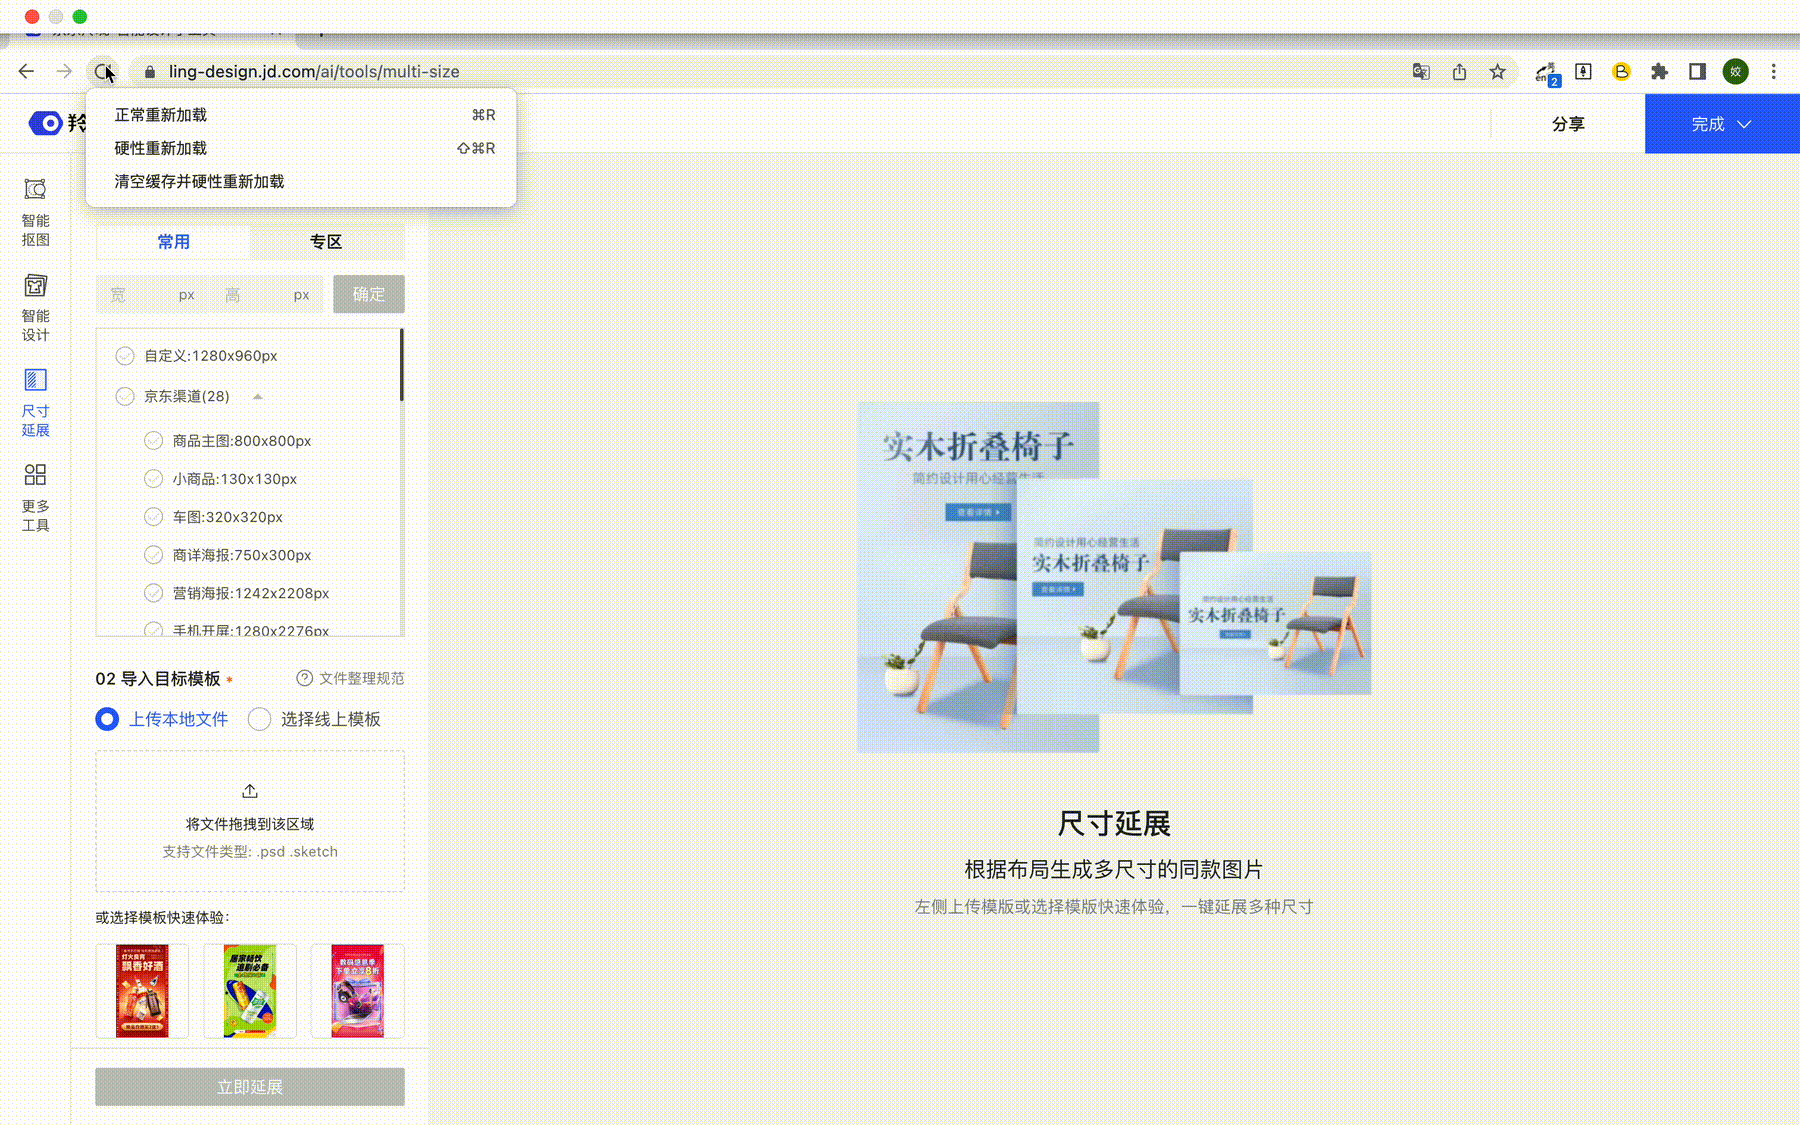The width and height of the screenshot is (1800, 1125).
Task: Click the 文件整理规范 help icon
Action: click(304, 678)
